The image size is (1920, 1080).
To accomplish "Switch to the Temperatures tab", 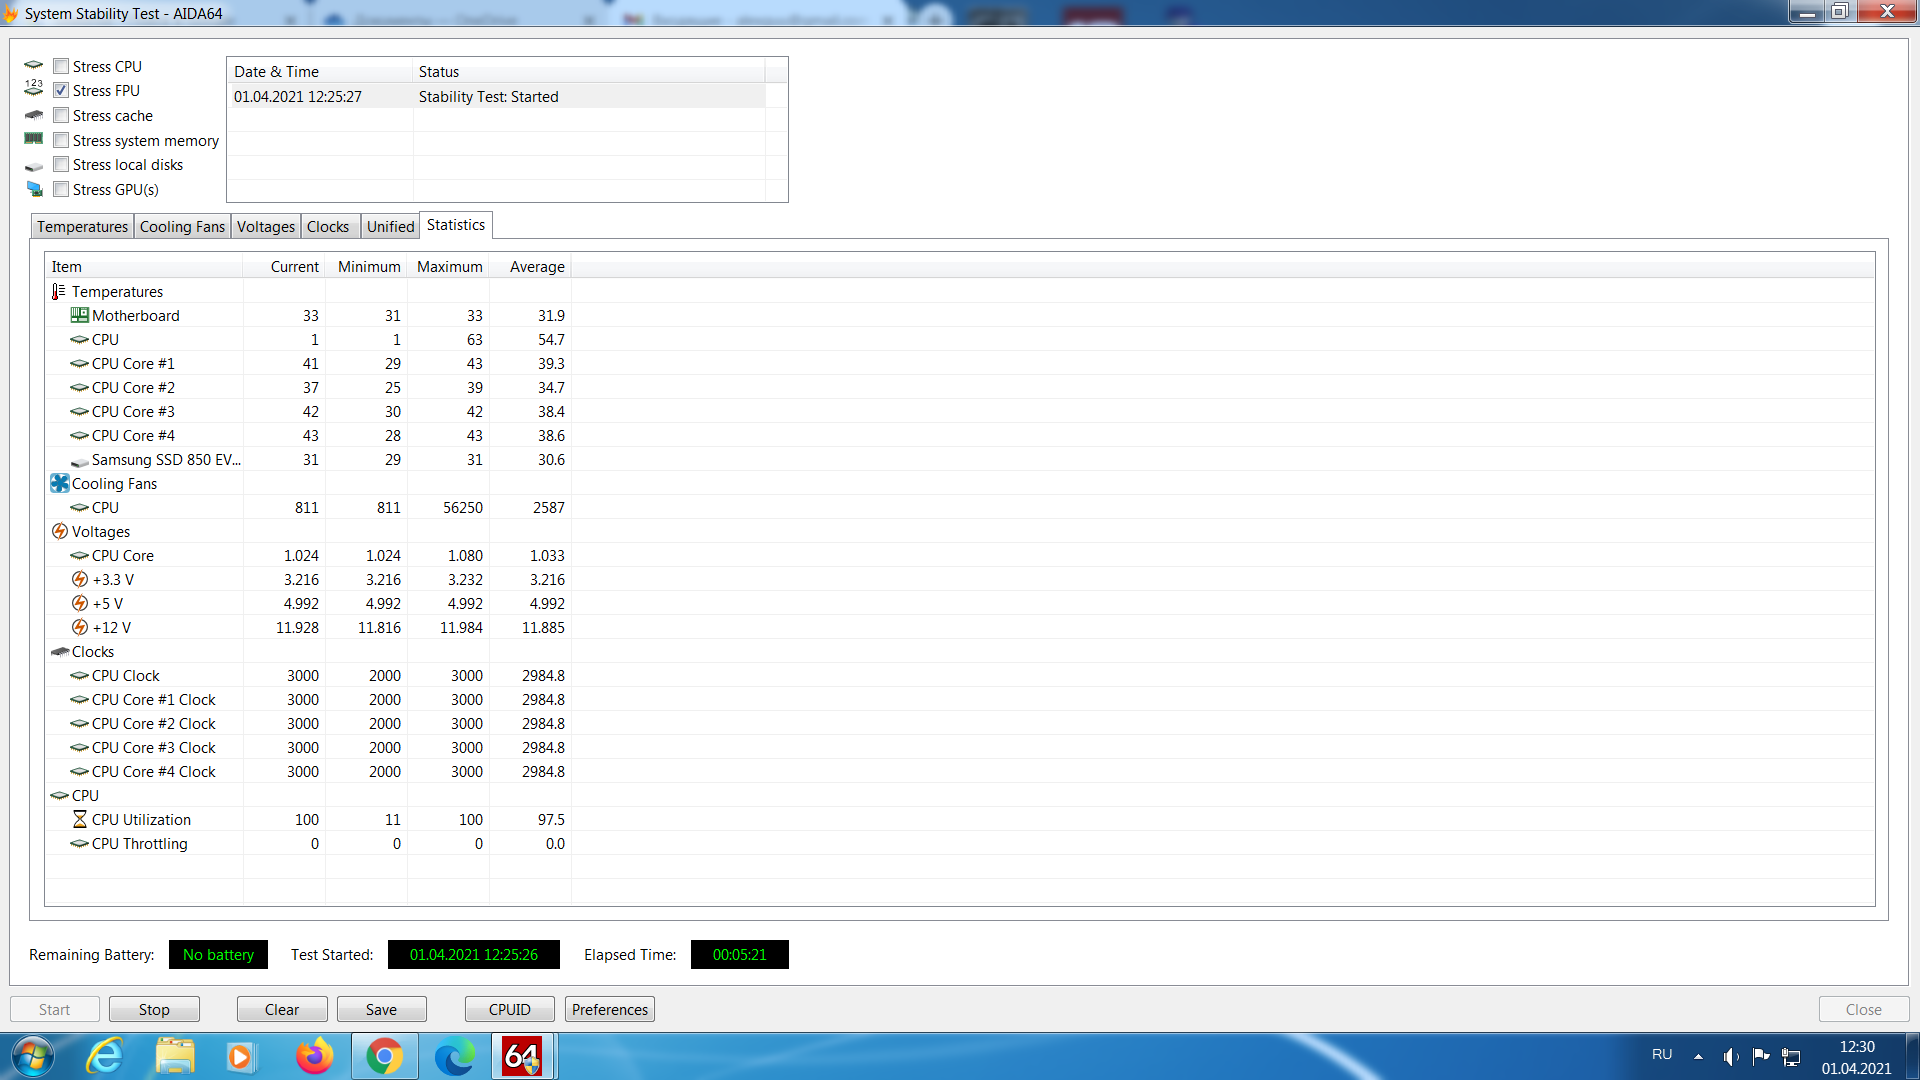I will tap(82, 227).
